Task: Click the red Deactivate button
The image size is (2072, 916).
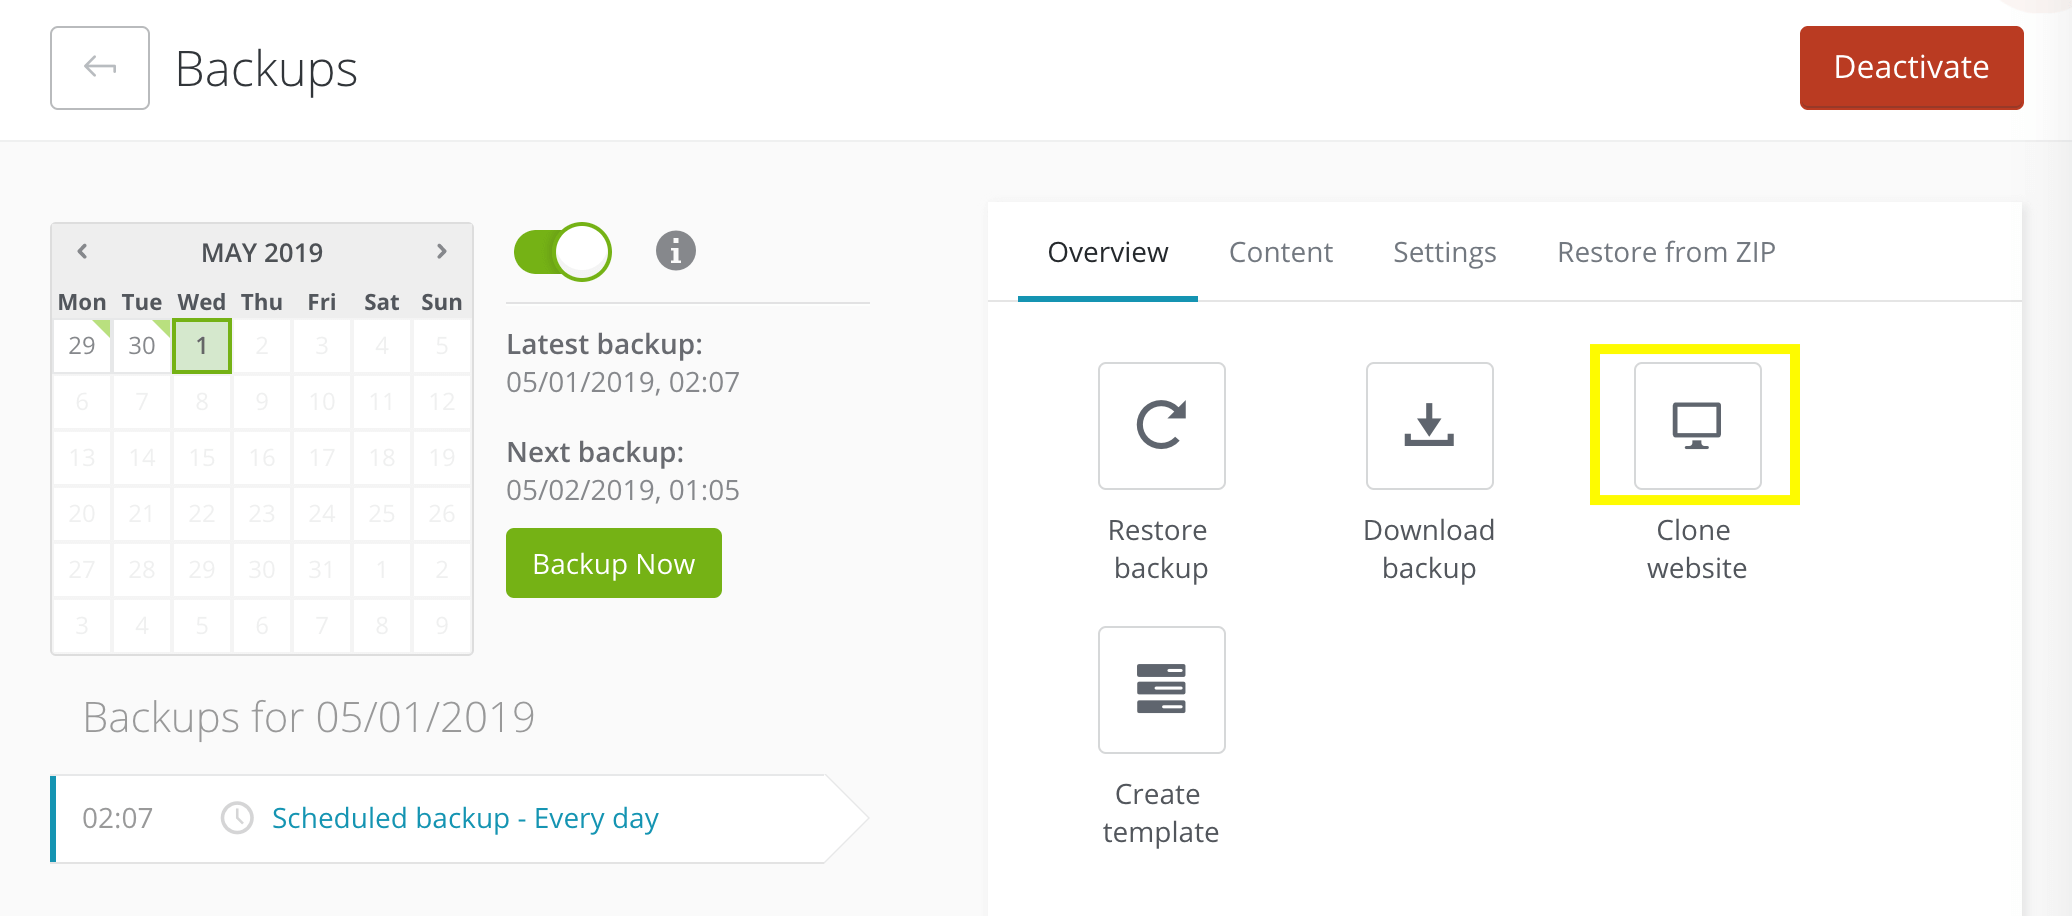Action: click(1911, 68)
